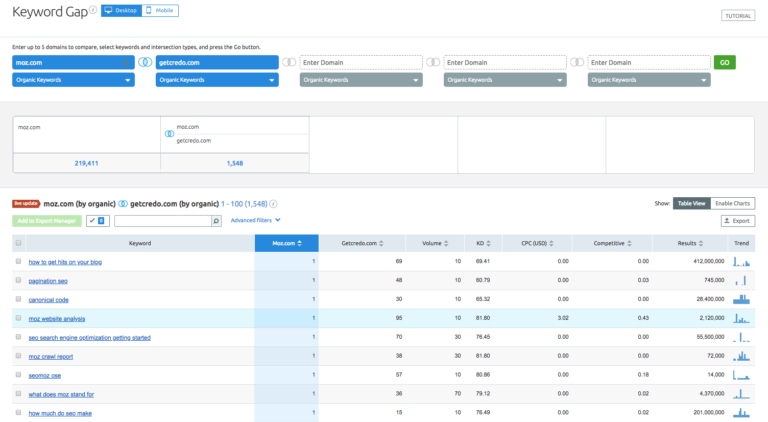This screenshot has width=768, height=422.
Task: Check the box for canonical code
Action: pyautogui.click(x=19, y=299)
